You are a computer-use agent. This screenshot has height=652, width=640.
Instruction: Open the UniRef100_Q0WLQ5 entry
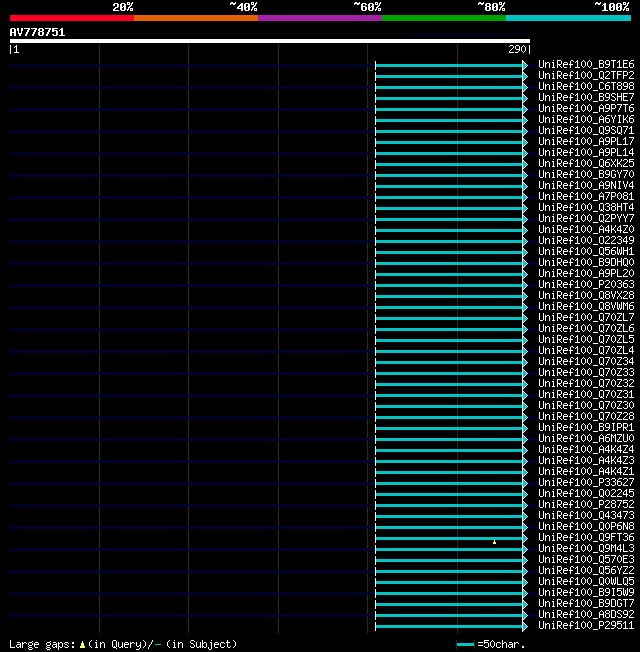pos(586,582)
